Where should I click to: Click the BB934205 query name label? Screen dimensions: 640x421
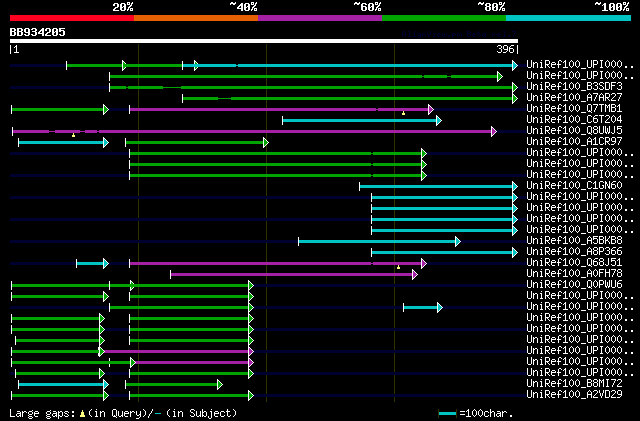[38, 32]
